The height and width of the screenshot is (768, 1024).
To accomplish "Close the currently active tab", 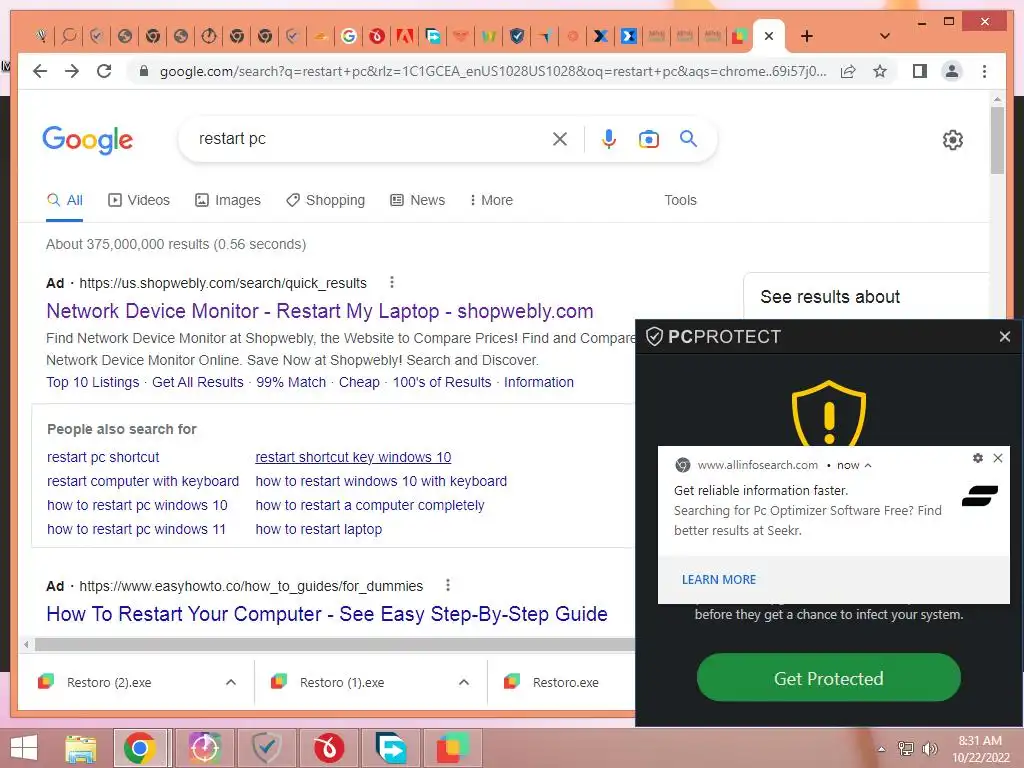I will (x=769, y=36).
